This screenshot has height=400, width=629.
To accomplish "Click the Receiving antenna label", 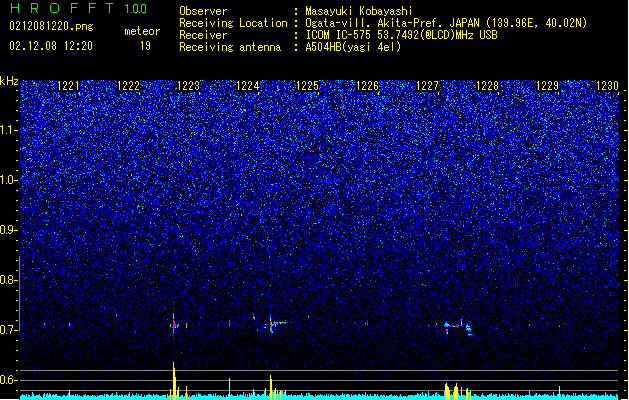I will click(230, 47).
